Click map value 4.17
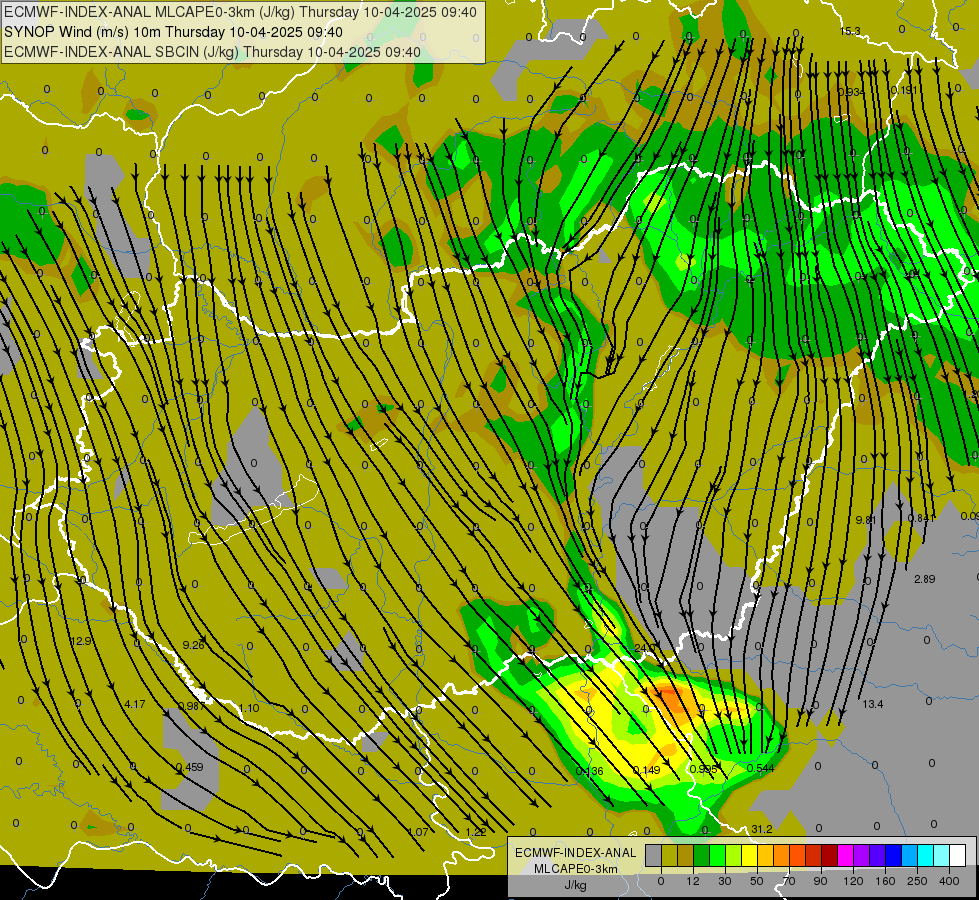 click(135, 704)
